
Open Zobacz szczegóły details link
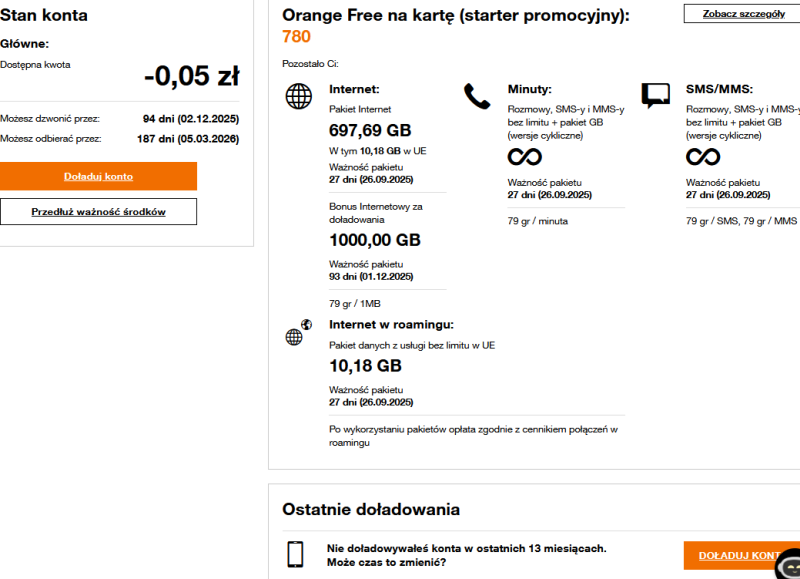[742, 14]
